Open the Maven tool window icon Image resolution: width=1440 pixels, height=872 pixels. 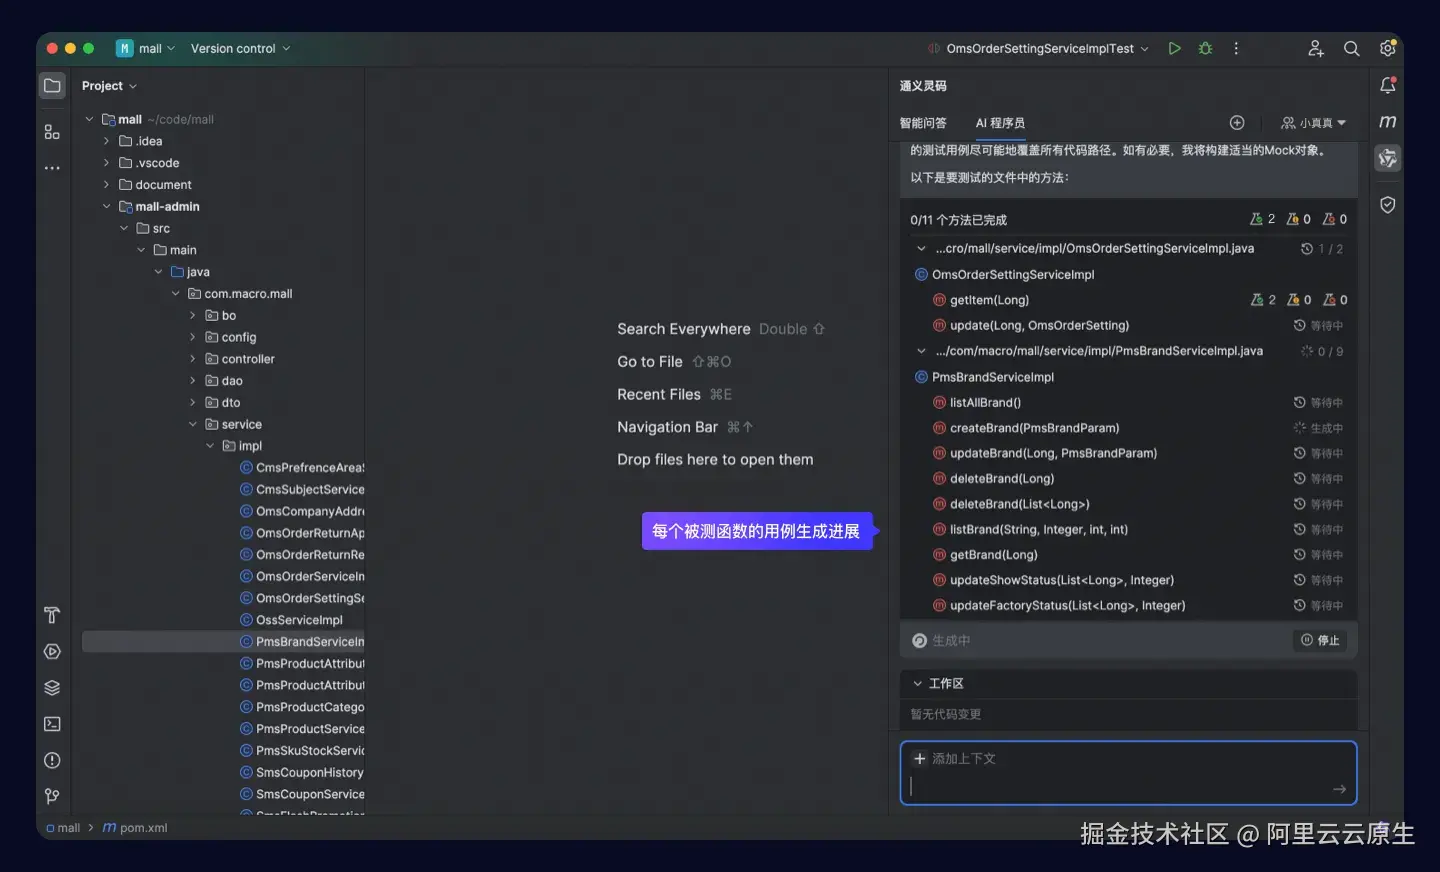(1388, 122)
